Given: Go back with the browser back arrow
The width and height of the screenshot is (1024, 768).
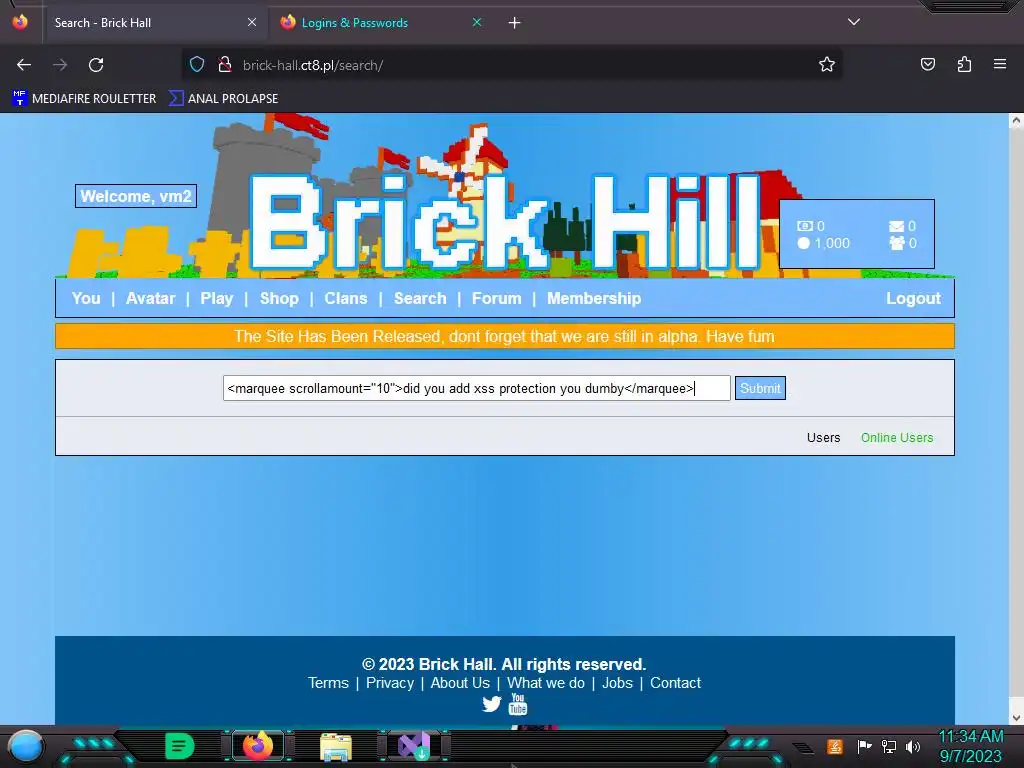Looking at the screenshot, I should pyautogui.click(x=24, y=65).
